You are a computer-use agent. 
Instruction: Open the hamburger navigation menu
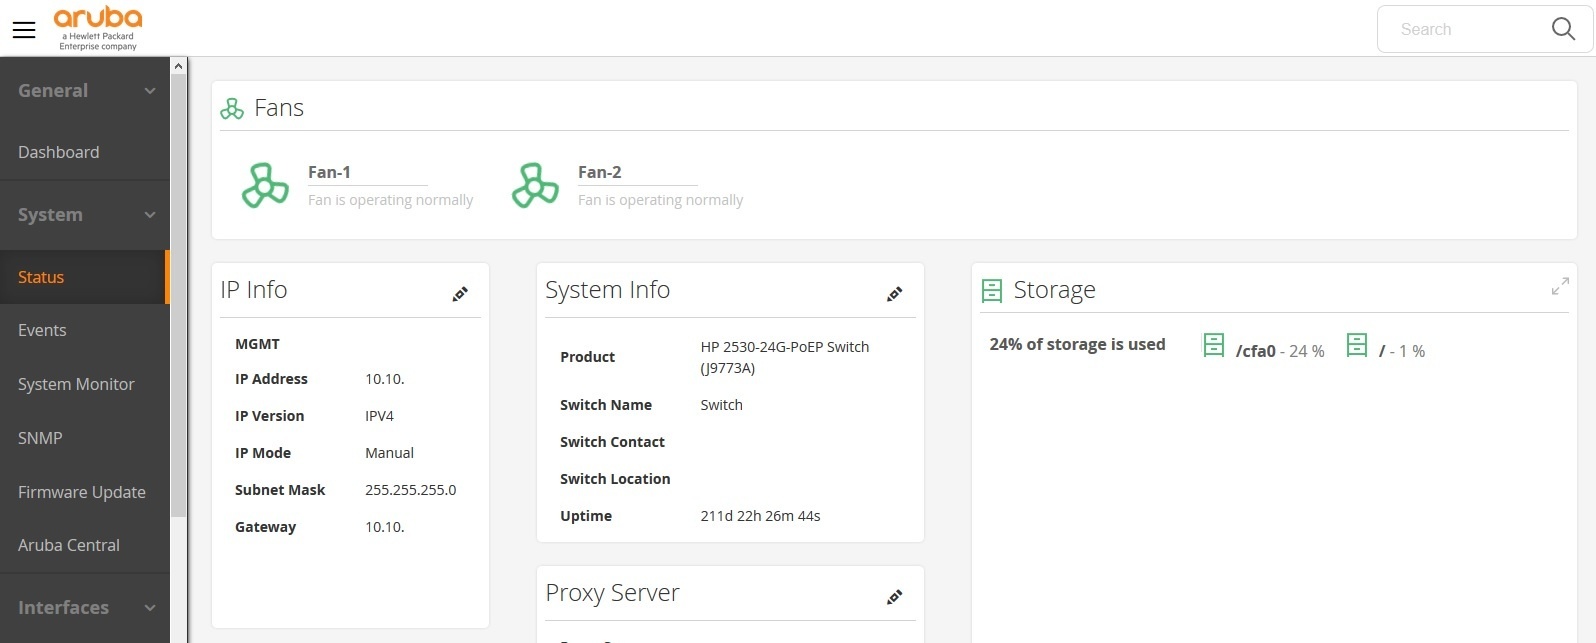coord(24,30)
